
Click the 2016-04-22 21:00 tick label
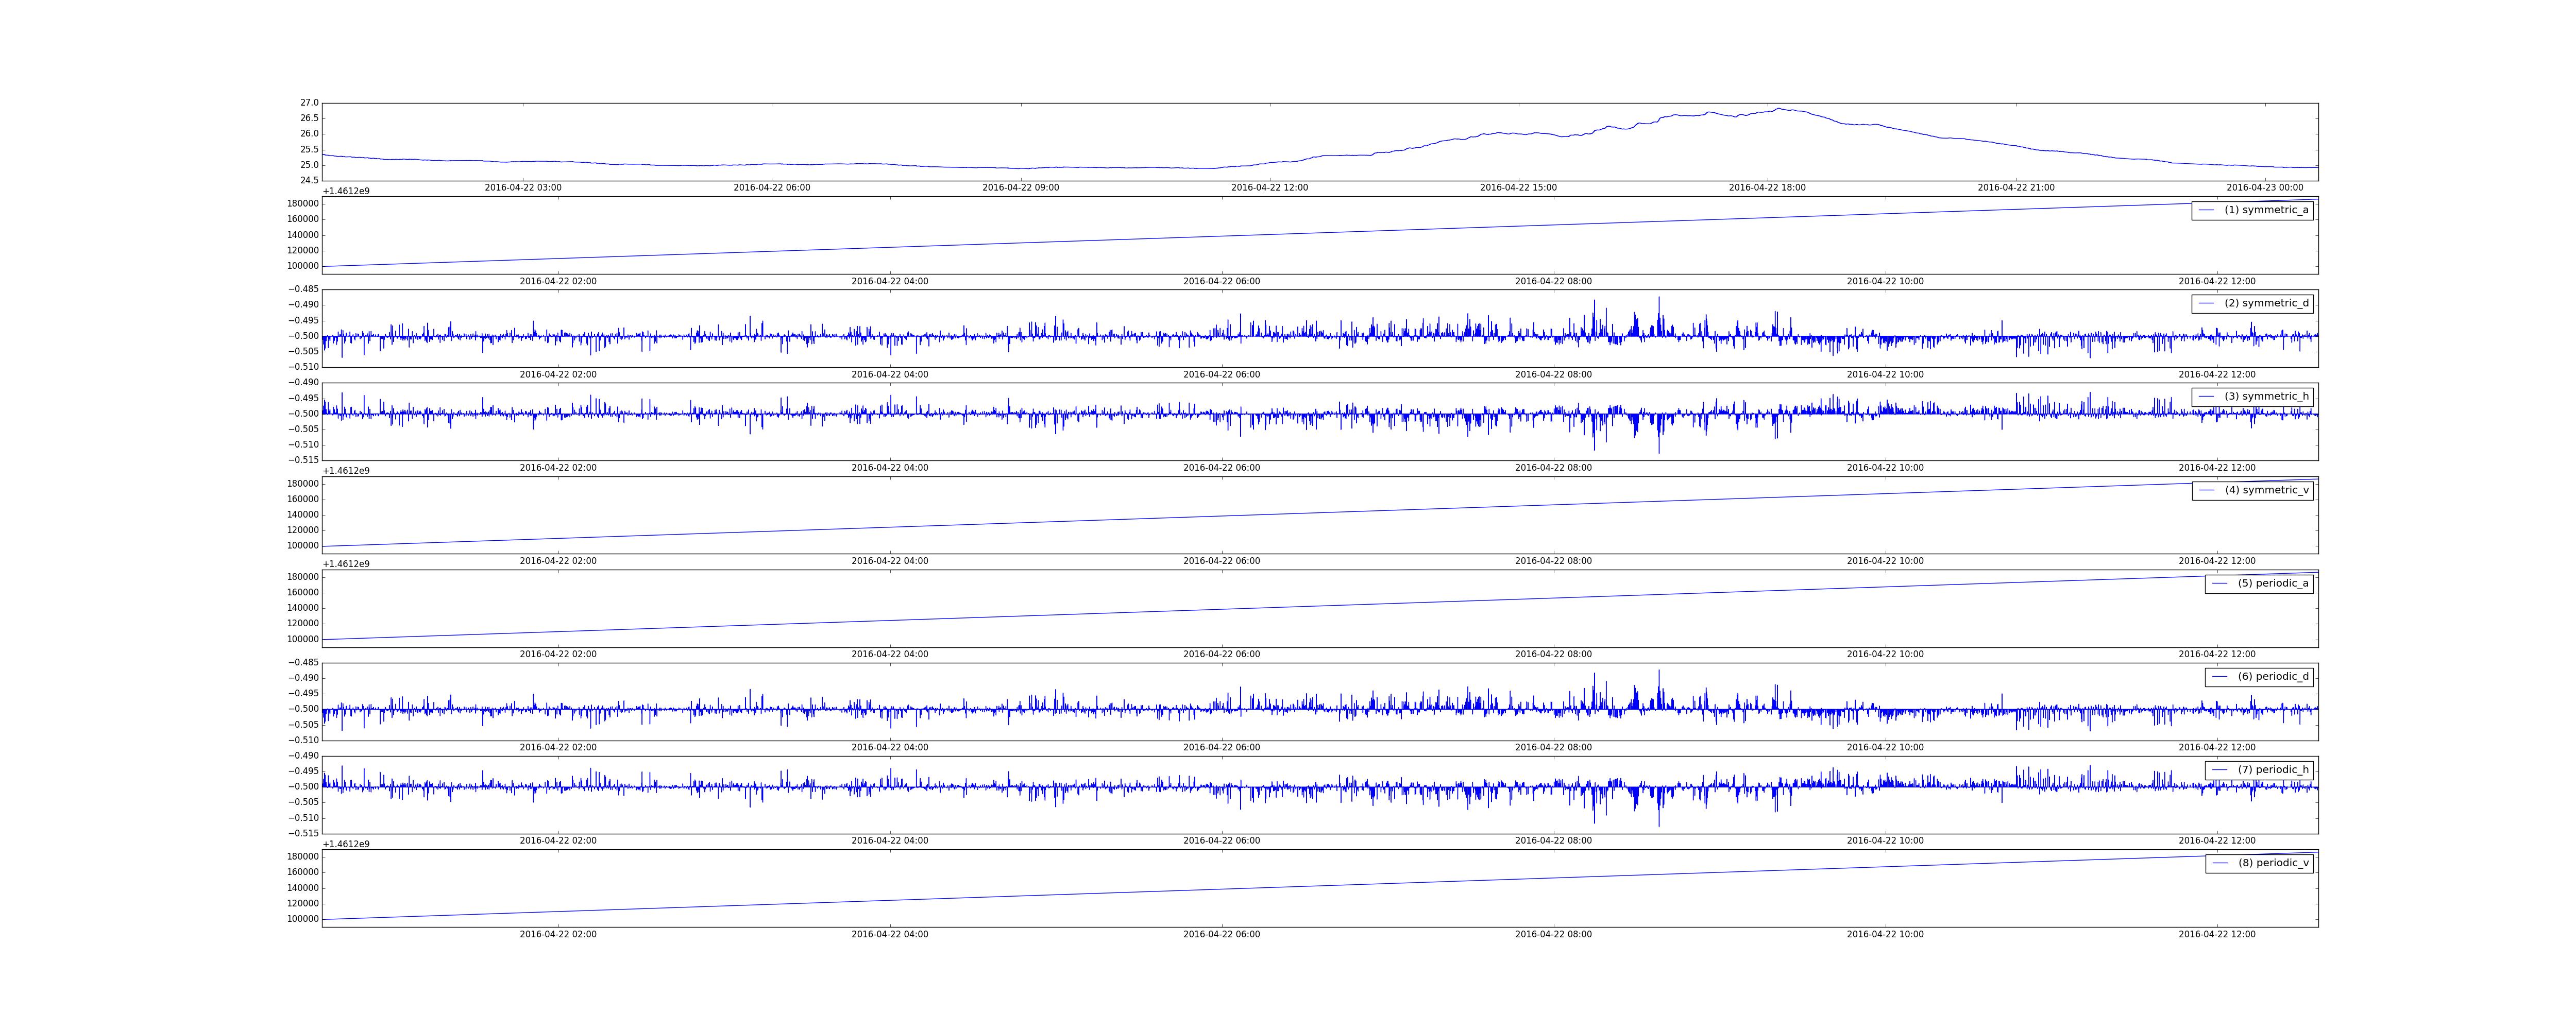2016,188
